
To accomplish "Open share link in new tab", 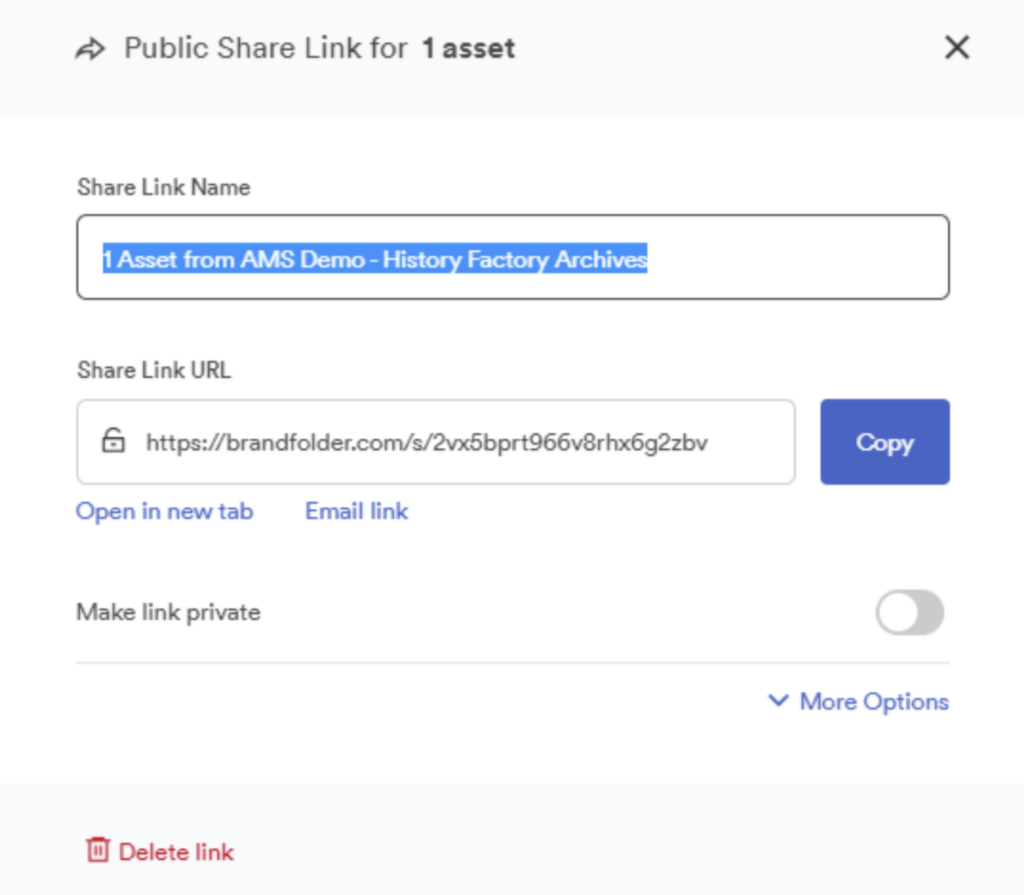I will click(x=165, y=511).
